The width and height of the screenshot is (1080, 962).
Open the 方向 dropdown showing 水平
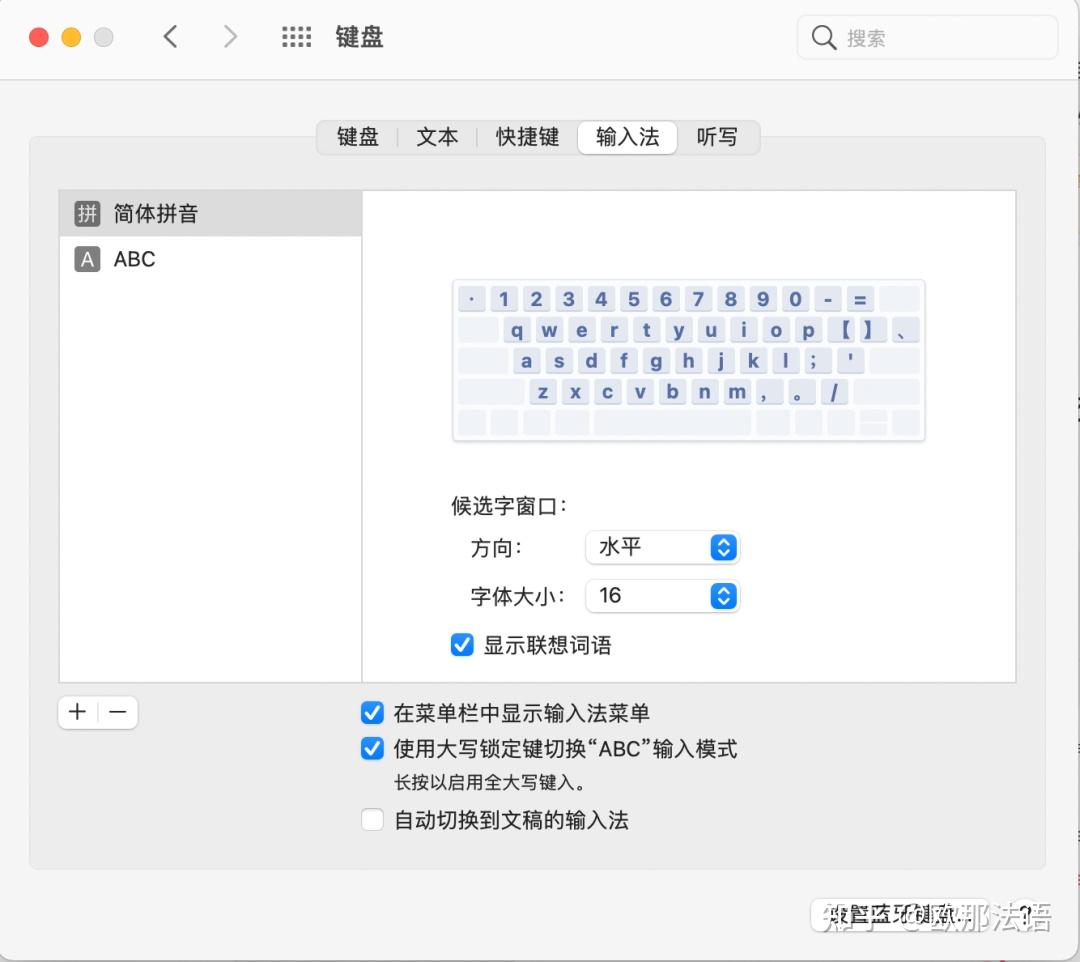tap(663, 547)
